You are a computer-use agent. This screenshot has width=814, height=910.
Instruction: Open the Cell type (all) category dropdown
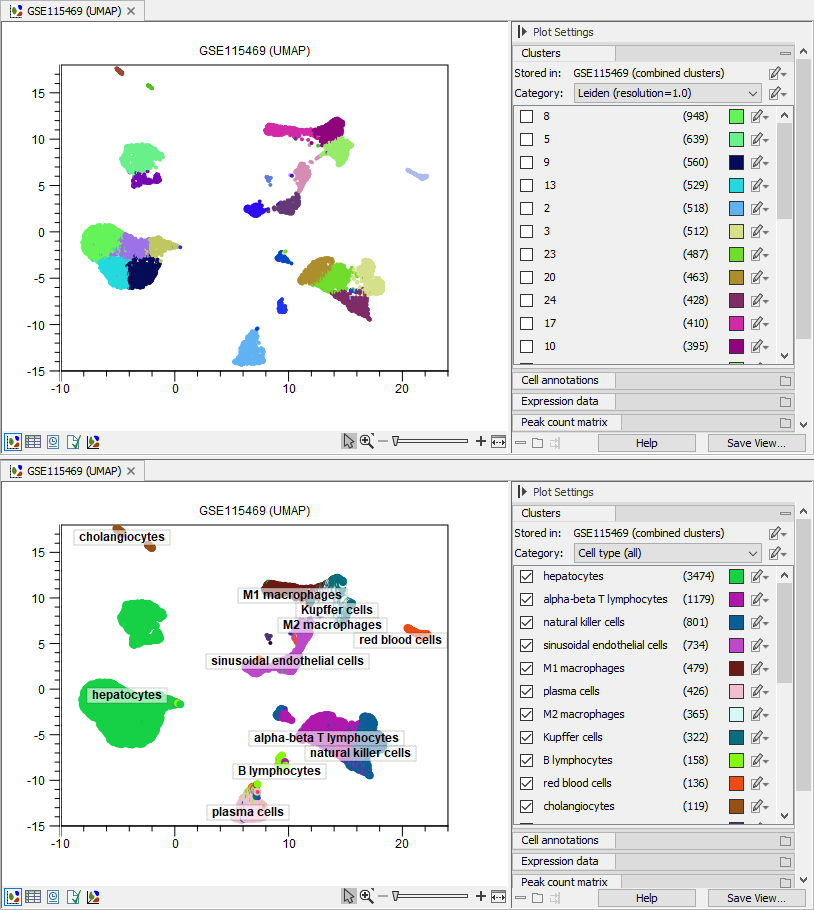click(668, 553)
